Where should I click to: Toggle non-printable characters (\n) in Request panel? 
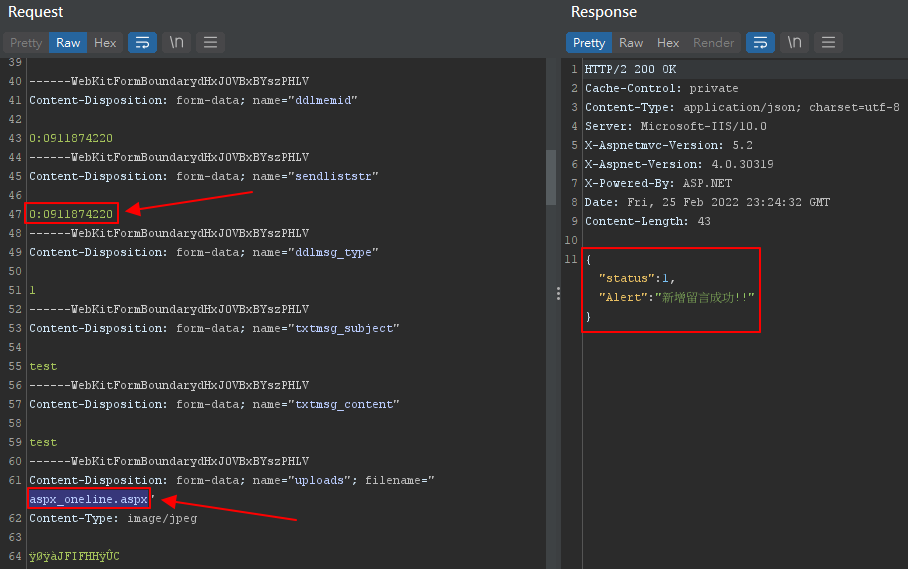click(x=177, y=43)
